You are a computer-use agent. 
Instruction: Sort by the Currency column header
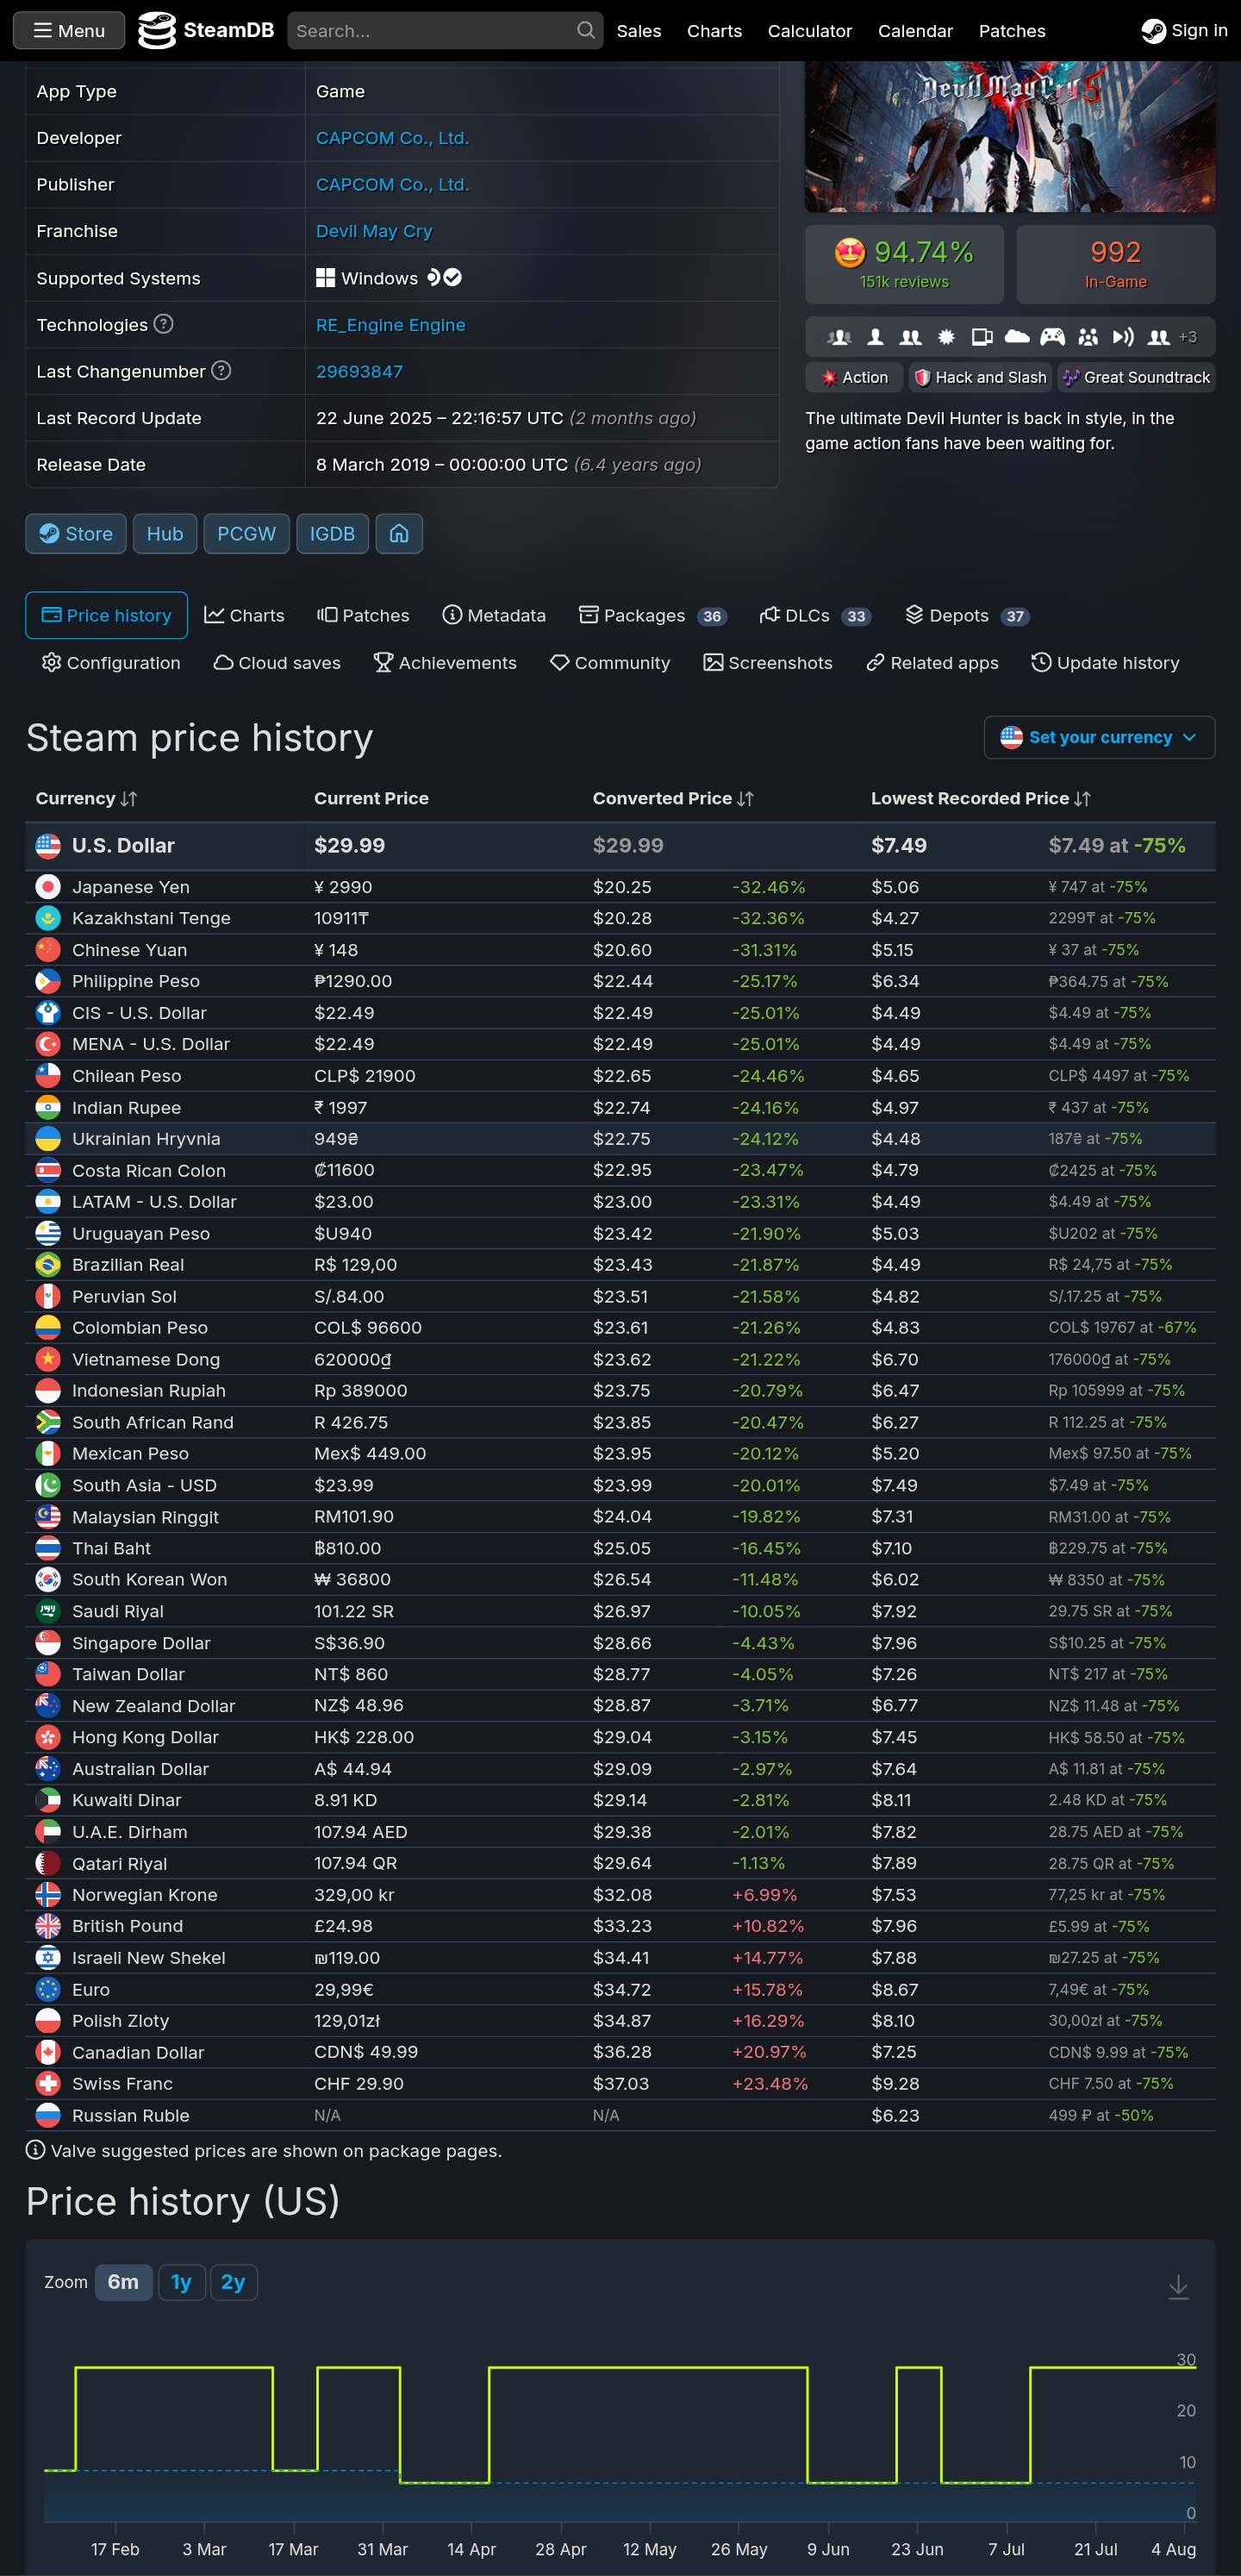click(x=86, y=798)
